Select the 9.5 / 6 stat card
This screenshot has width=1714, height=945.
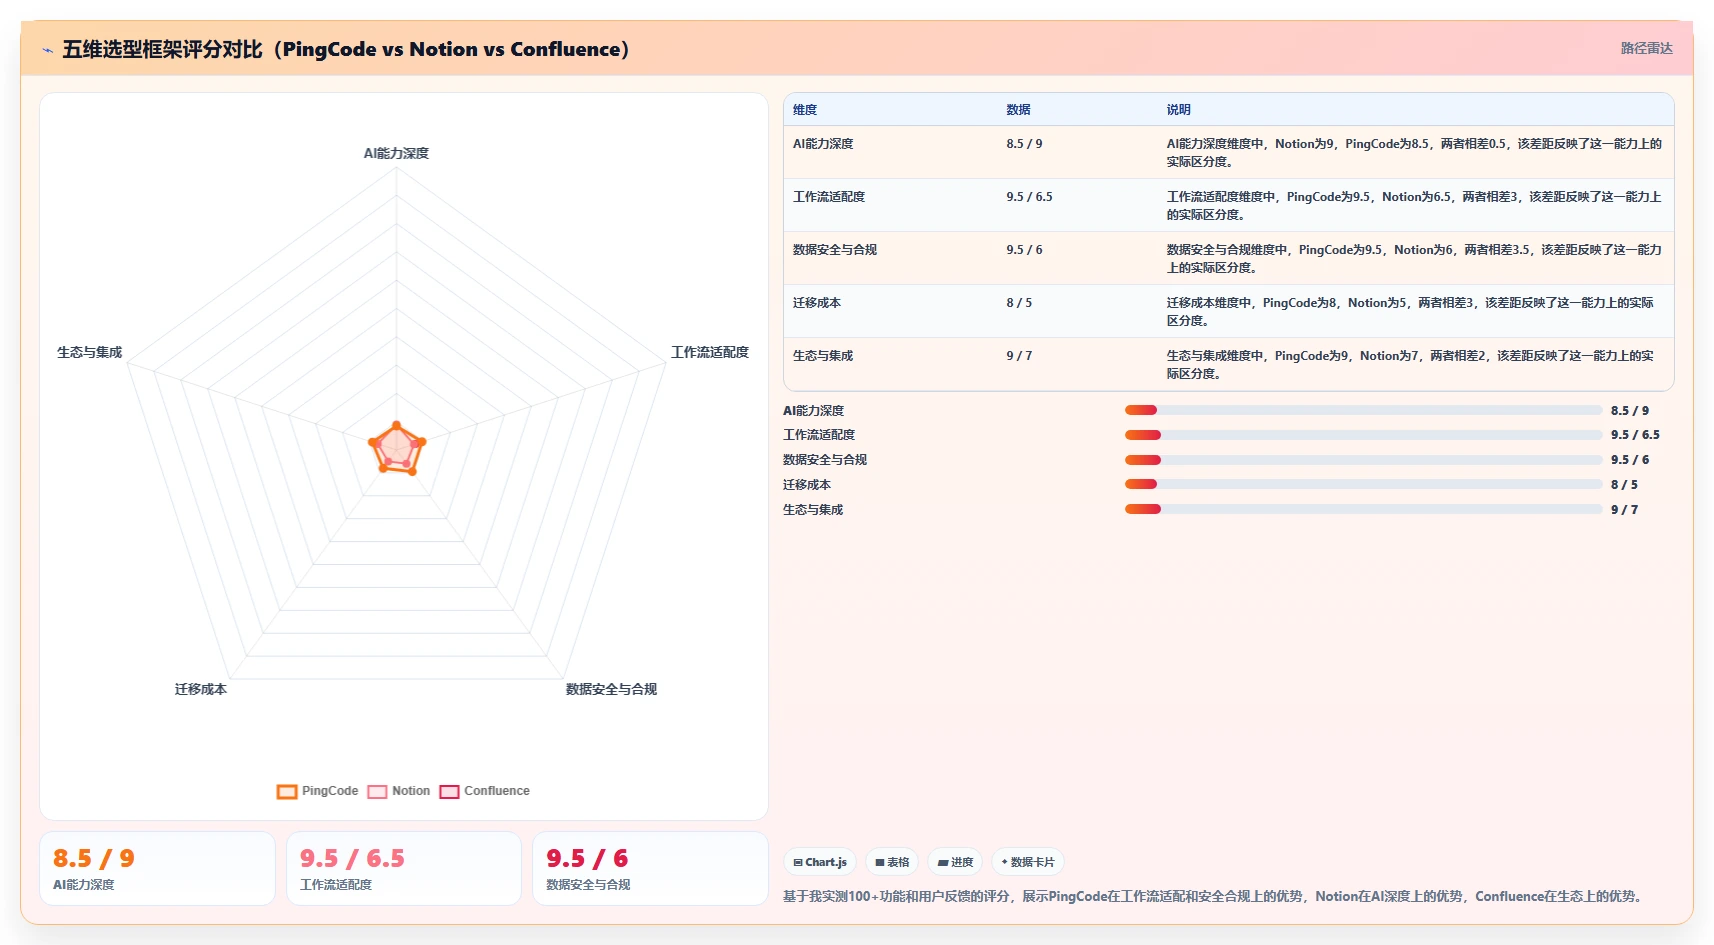click(650, 869)
